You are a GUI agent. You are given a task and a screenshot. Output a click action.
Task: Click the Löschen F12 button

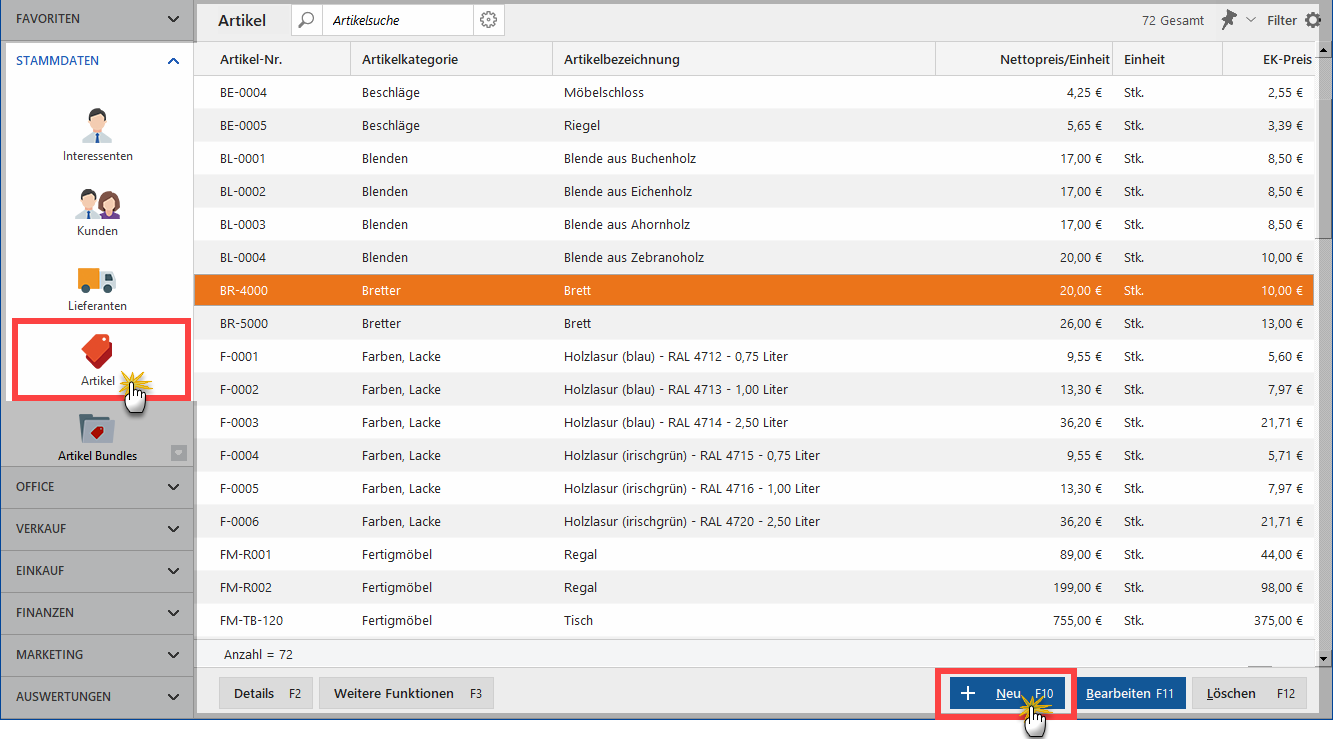1249,694
